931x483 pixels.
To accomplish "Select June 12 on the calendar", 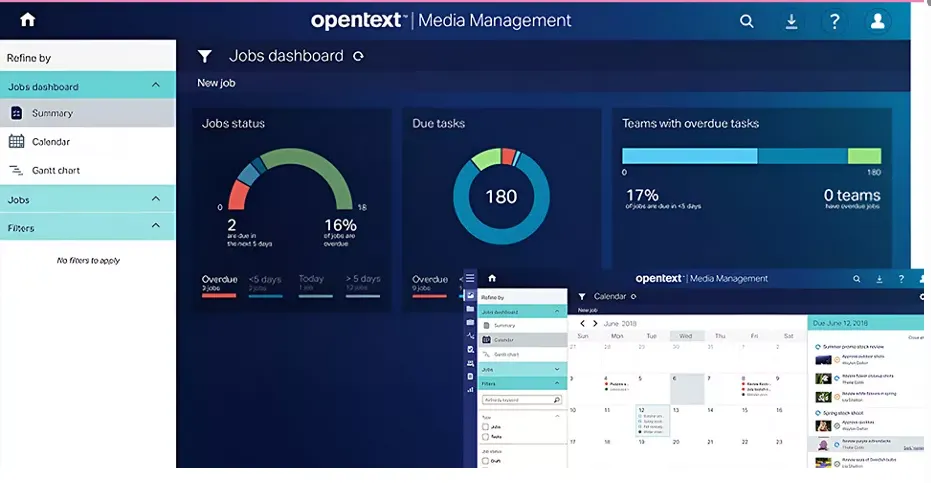I will (653, 421).
